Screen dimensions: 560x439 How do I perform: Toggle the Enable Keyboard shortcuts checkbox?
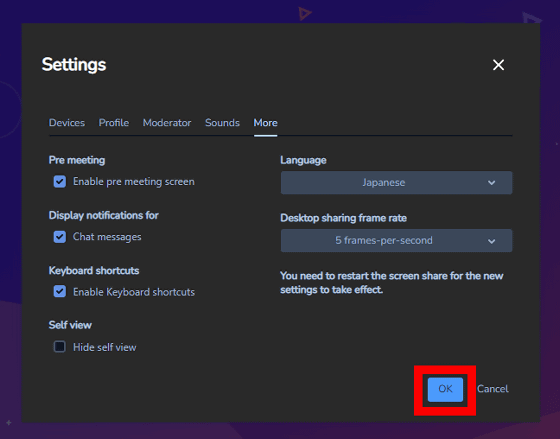[x=60, y=291]
